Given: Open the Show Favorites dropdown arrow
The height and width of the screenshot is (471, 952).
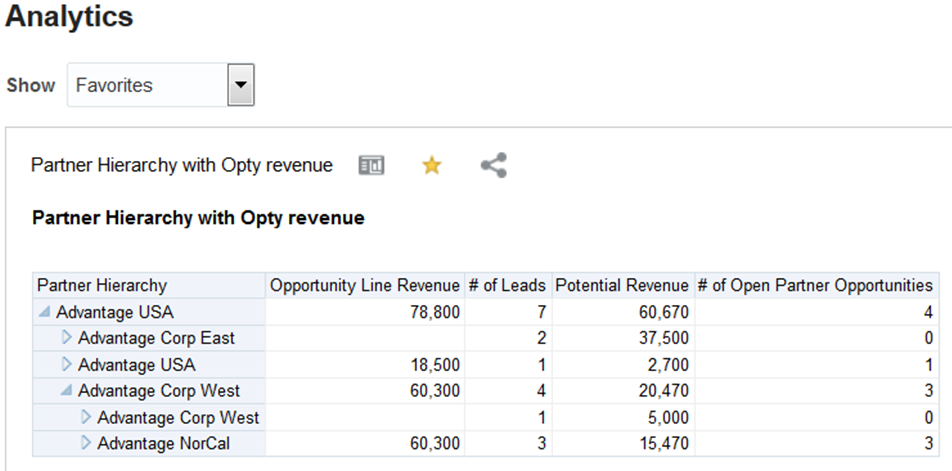Looking at the screenshot, I should pyautogui.click(x=240, y=85).
